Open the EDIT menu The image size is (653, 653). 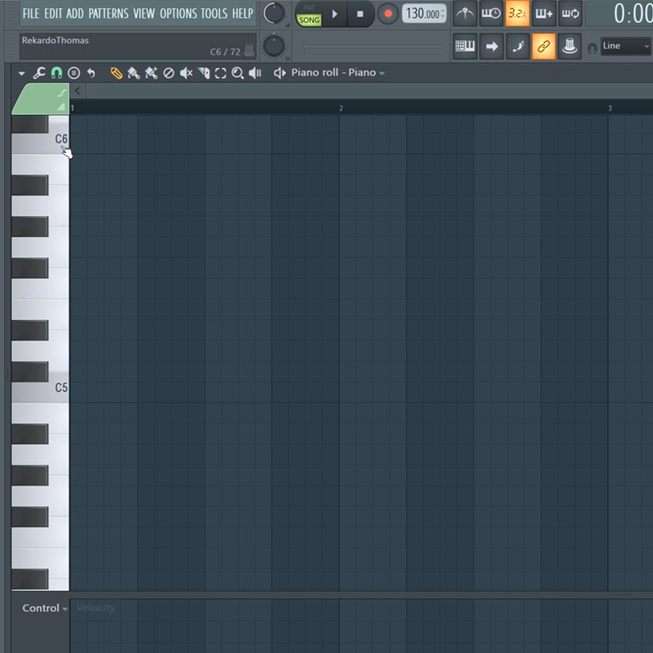[53, 13]
